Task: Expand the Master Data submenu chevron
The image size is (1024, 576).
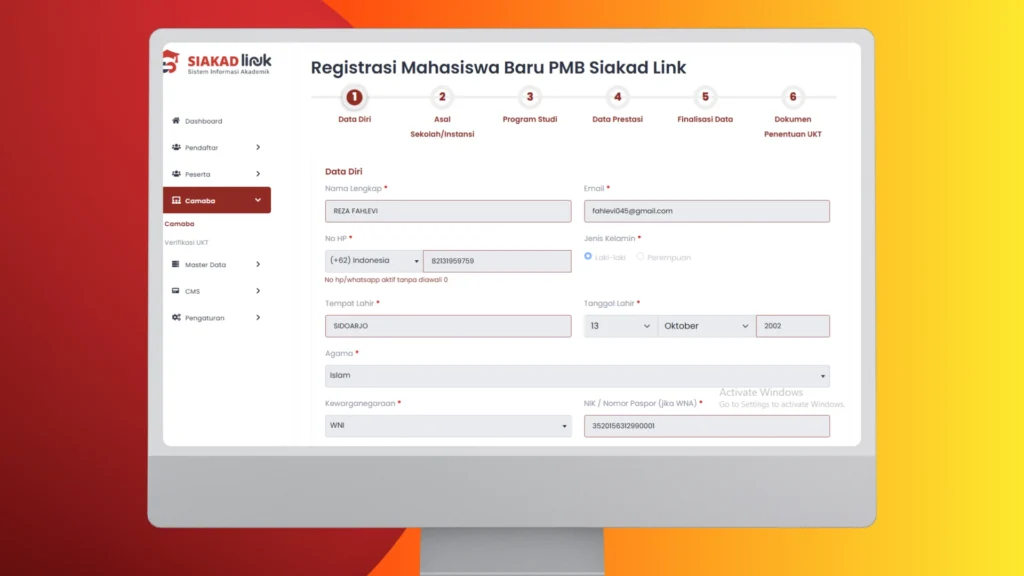Action: [258, 264]
